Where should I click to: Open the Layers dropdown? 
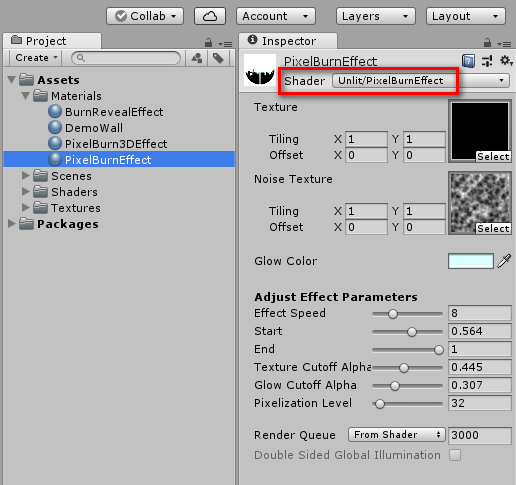tap(376, 16)
